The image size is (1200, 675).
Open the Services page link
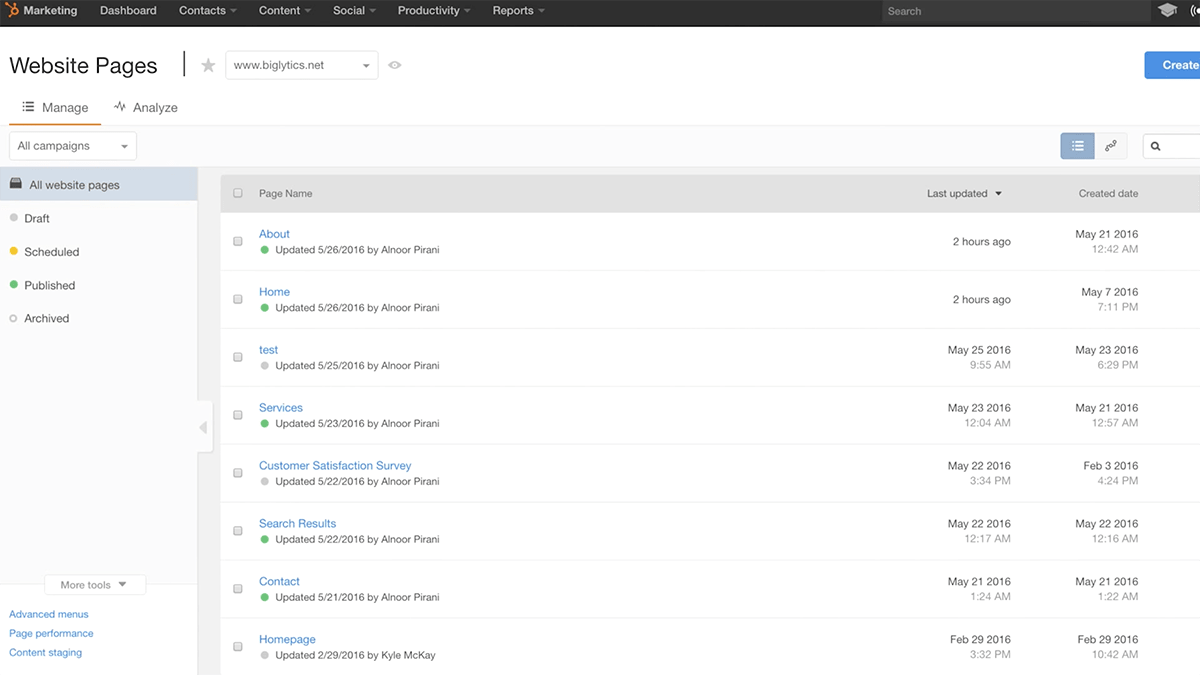coord(281,408)
